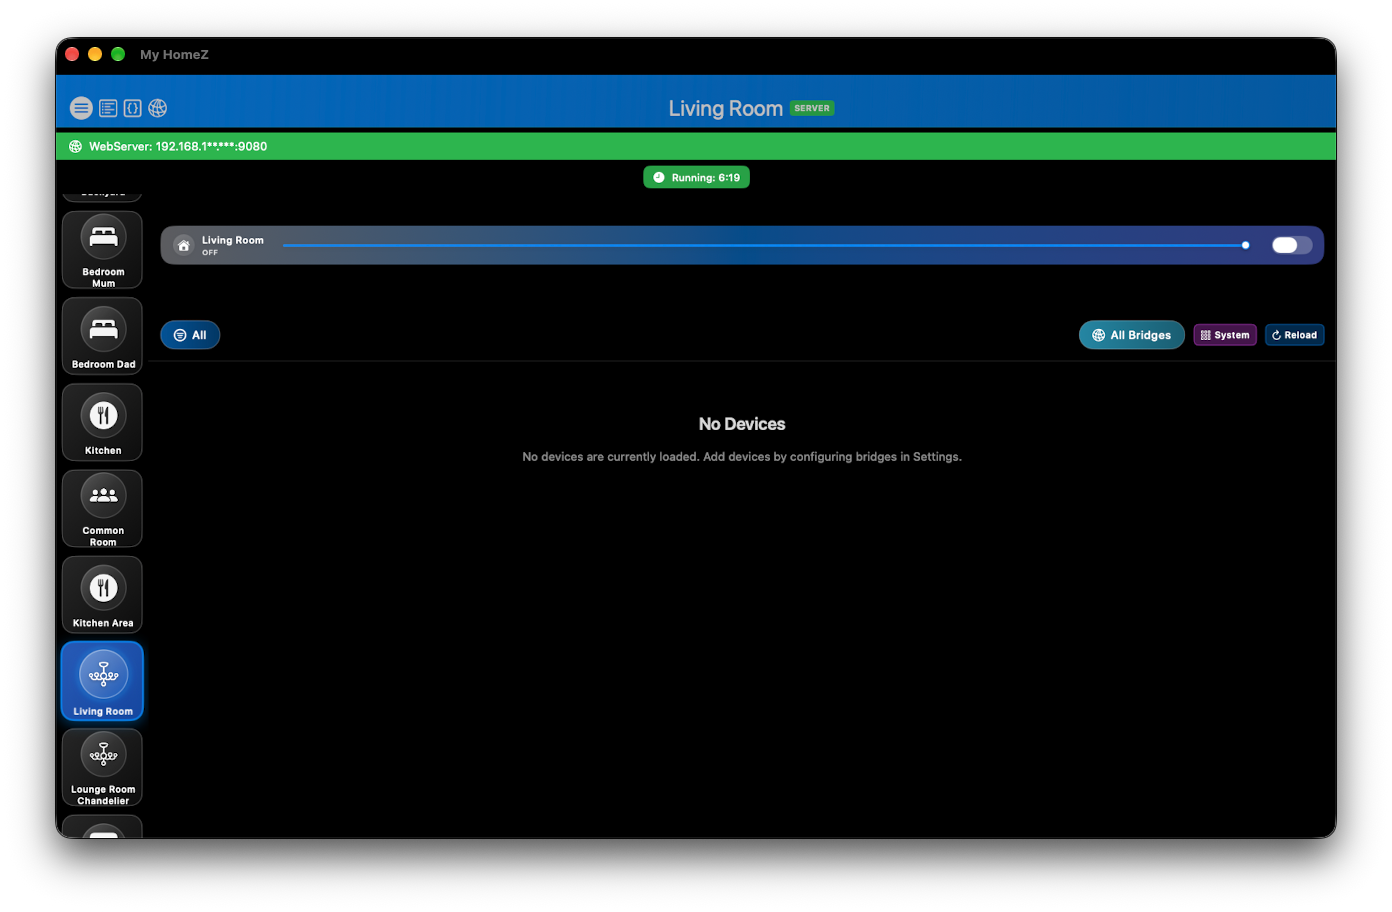
Task: Open the Kitchen room
Action: 102,422
